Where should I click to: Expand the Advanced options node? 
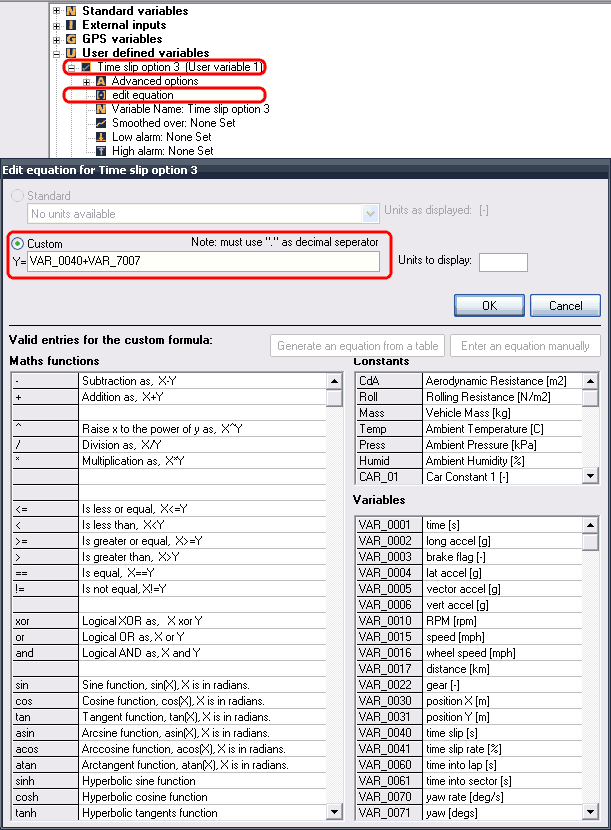(x=87, y=81)
